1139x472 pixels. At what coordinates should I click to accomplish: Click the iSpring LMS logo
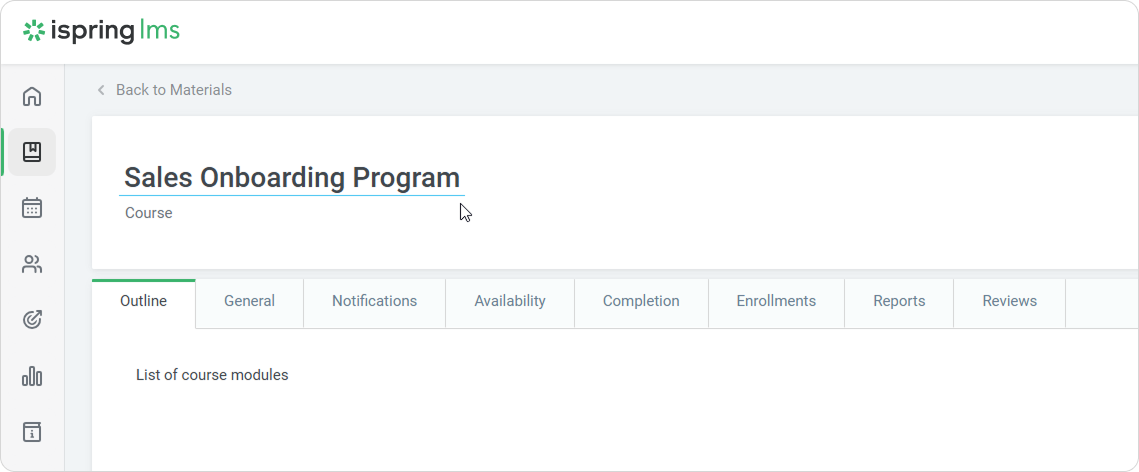pos(101,31)
